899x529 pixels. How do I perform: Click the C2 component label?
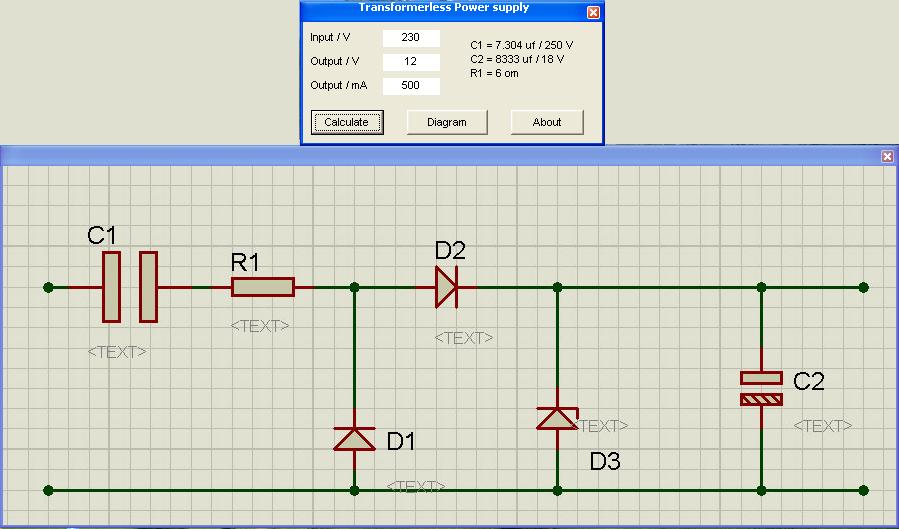point(809,381)
